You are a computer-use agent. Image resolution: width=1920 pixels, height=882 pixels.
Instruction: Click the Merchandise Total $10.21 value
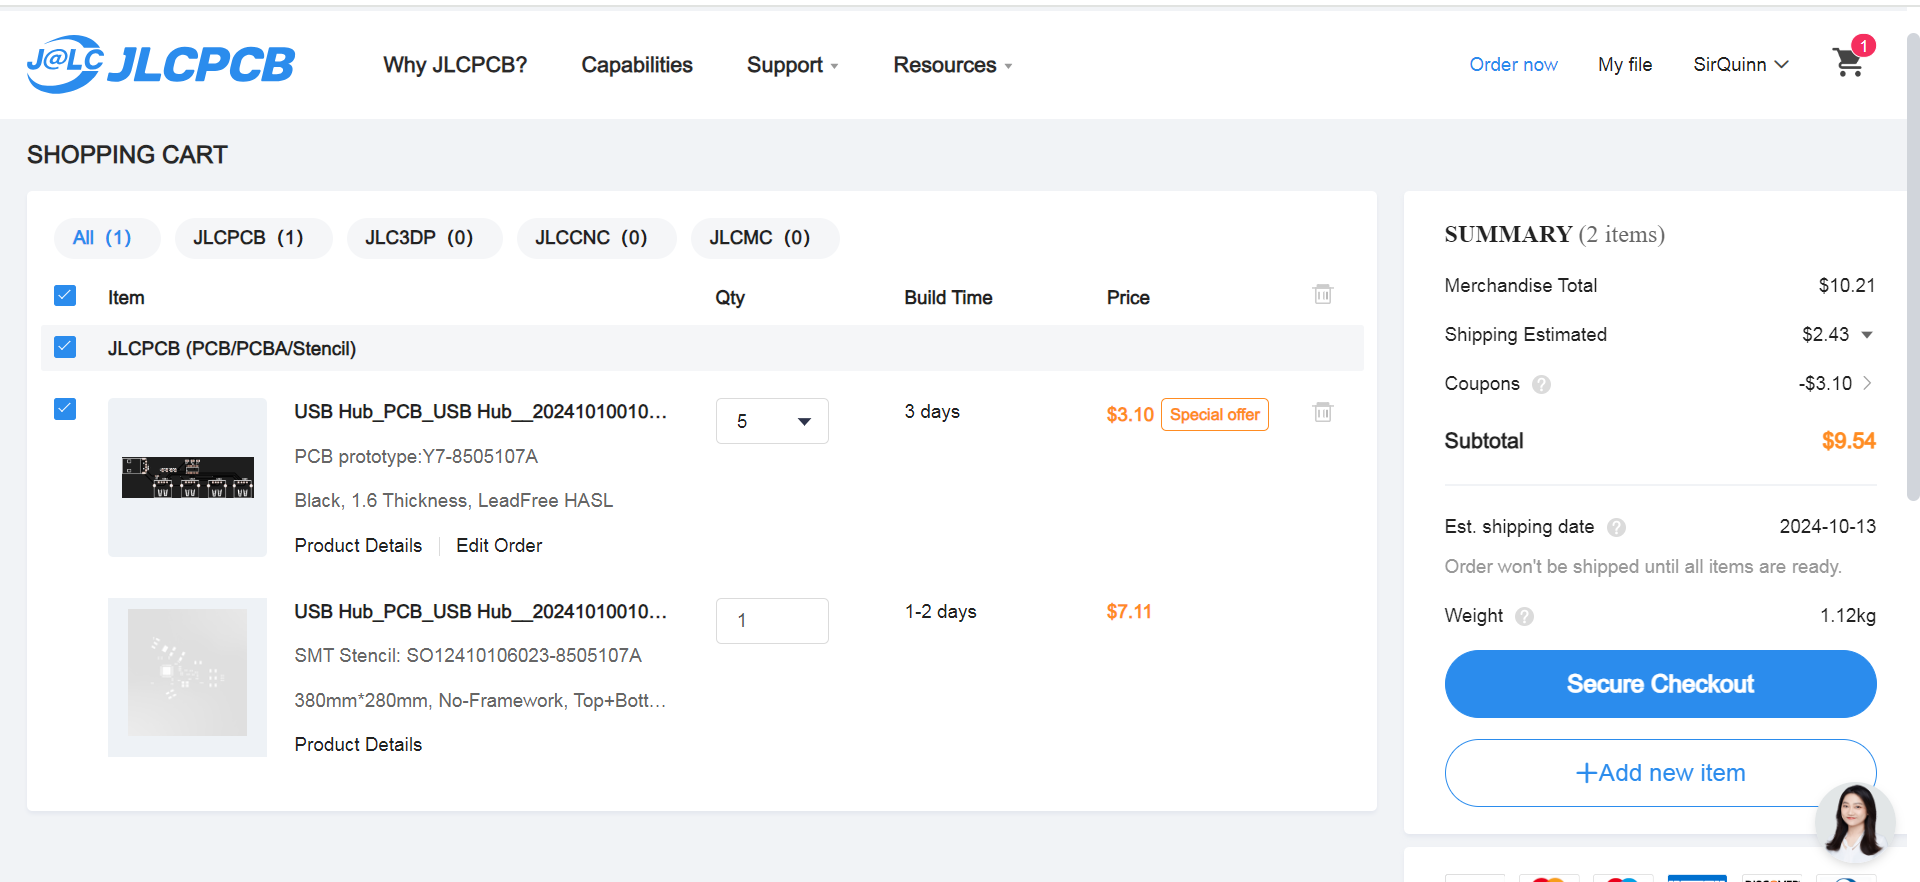point(1846,286)
